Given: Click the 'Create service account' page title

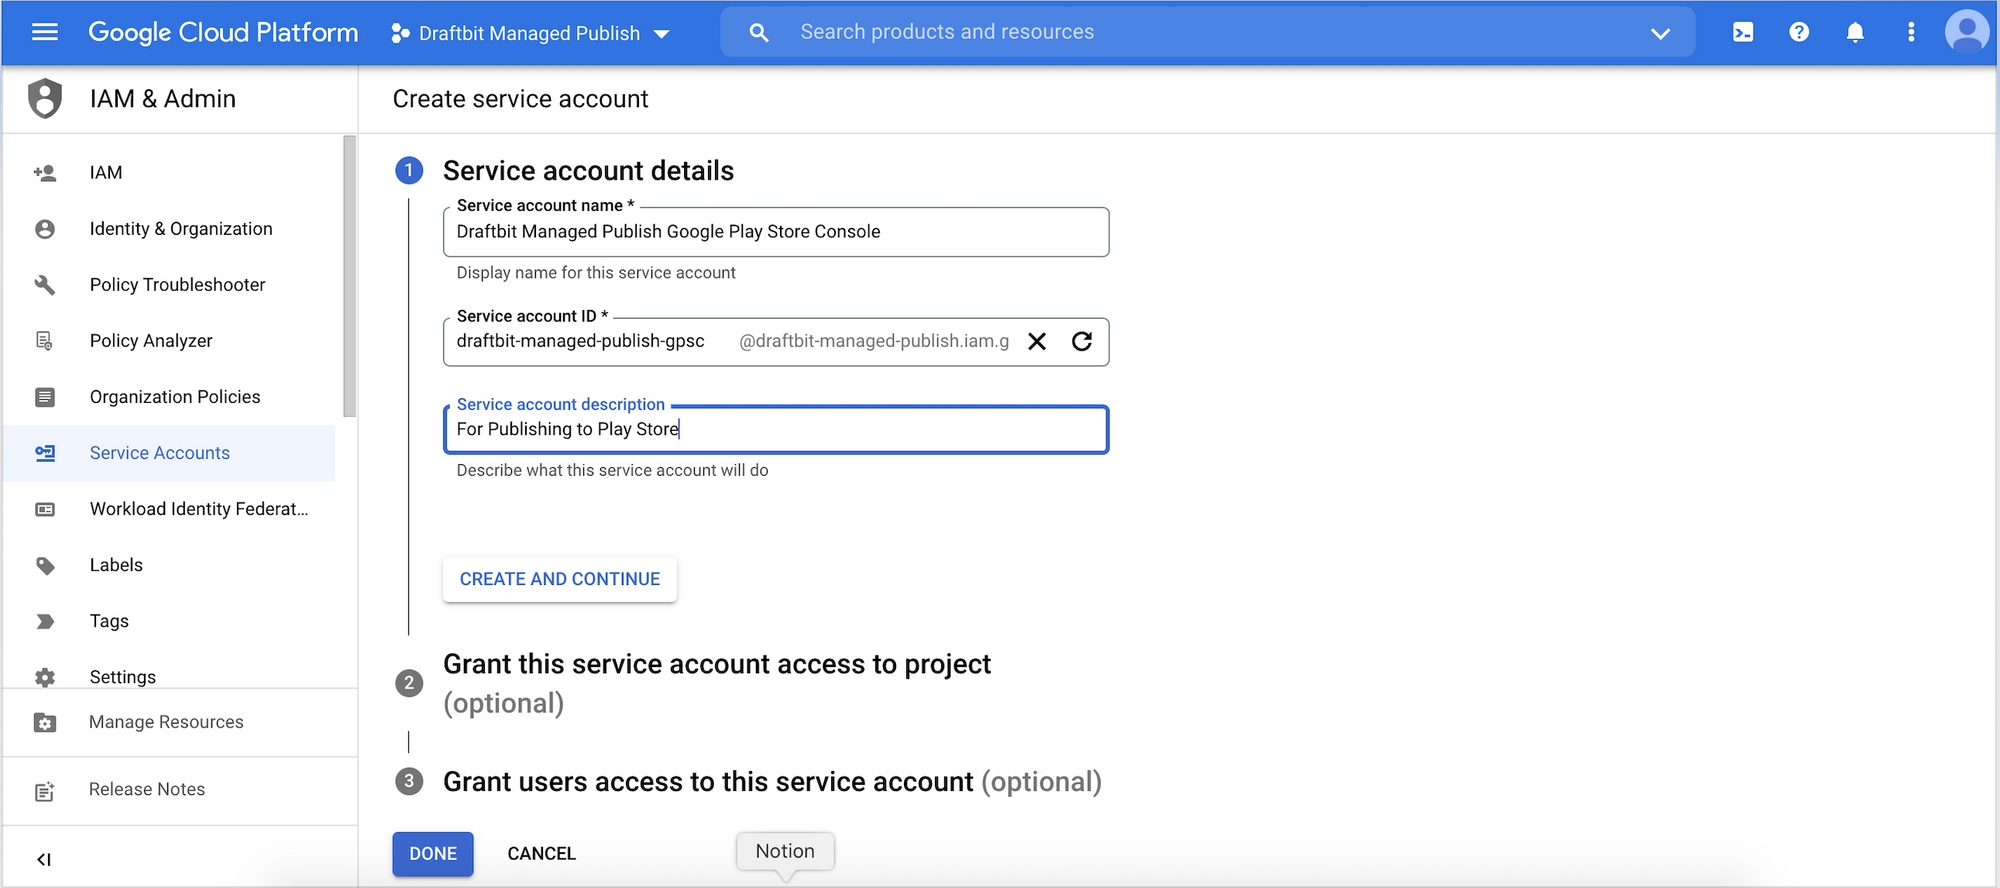Looking at the screenshot, I should [520, 99].
